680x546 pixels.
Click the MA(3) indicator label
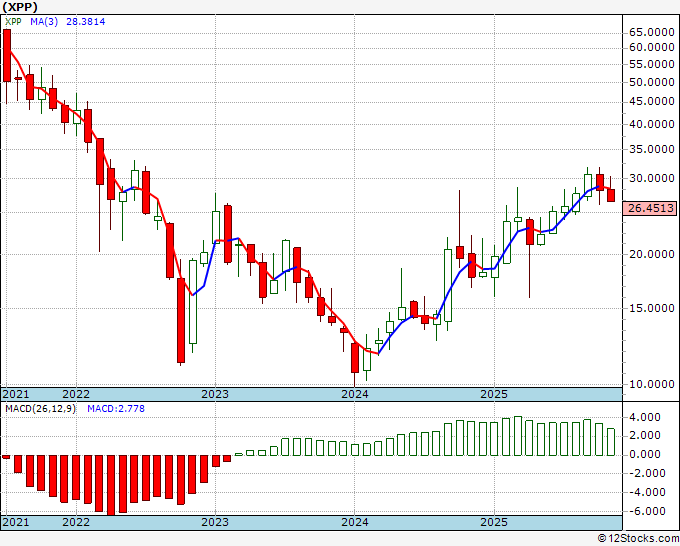coord(44,22)
